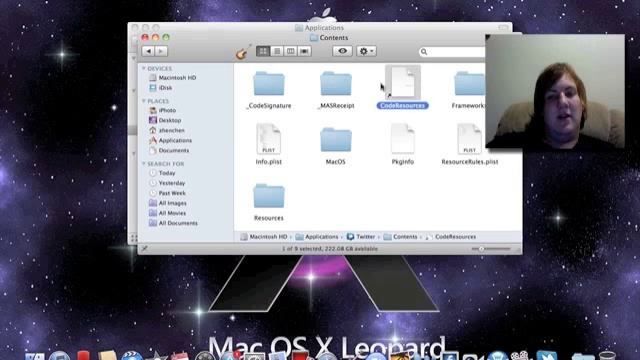Click the Contents folder icon in the title bar

click(313, 38)
